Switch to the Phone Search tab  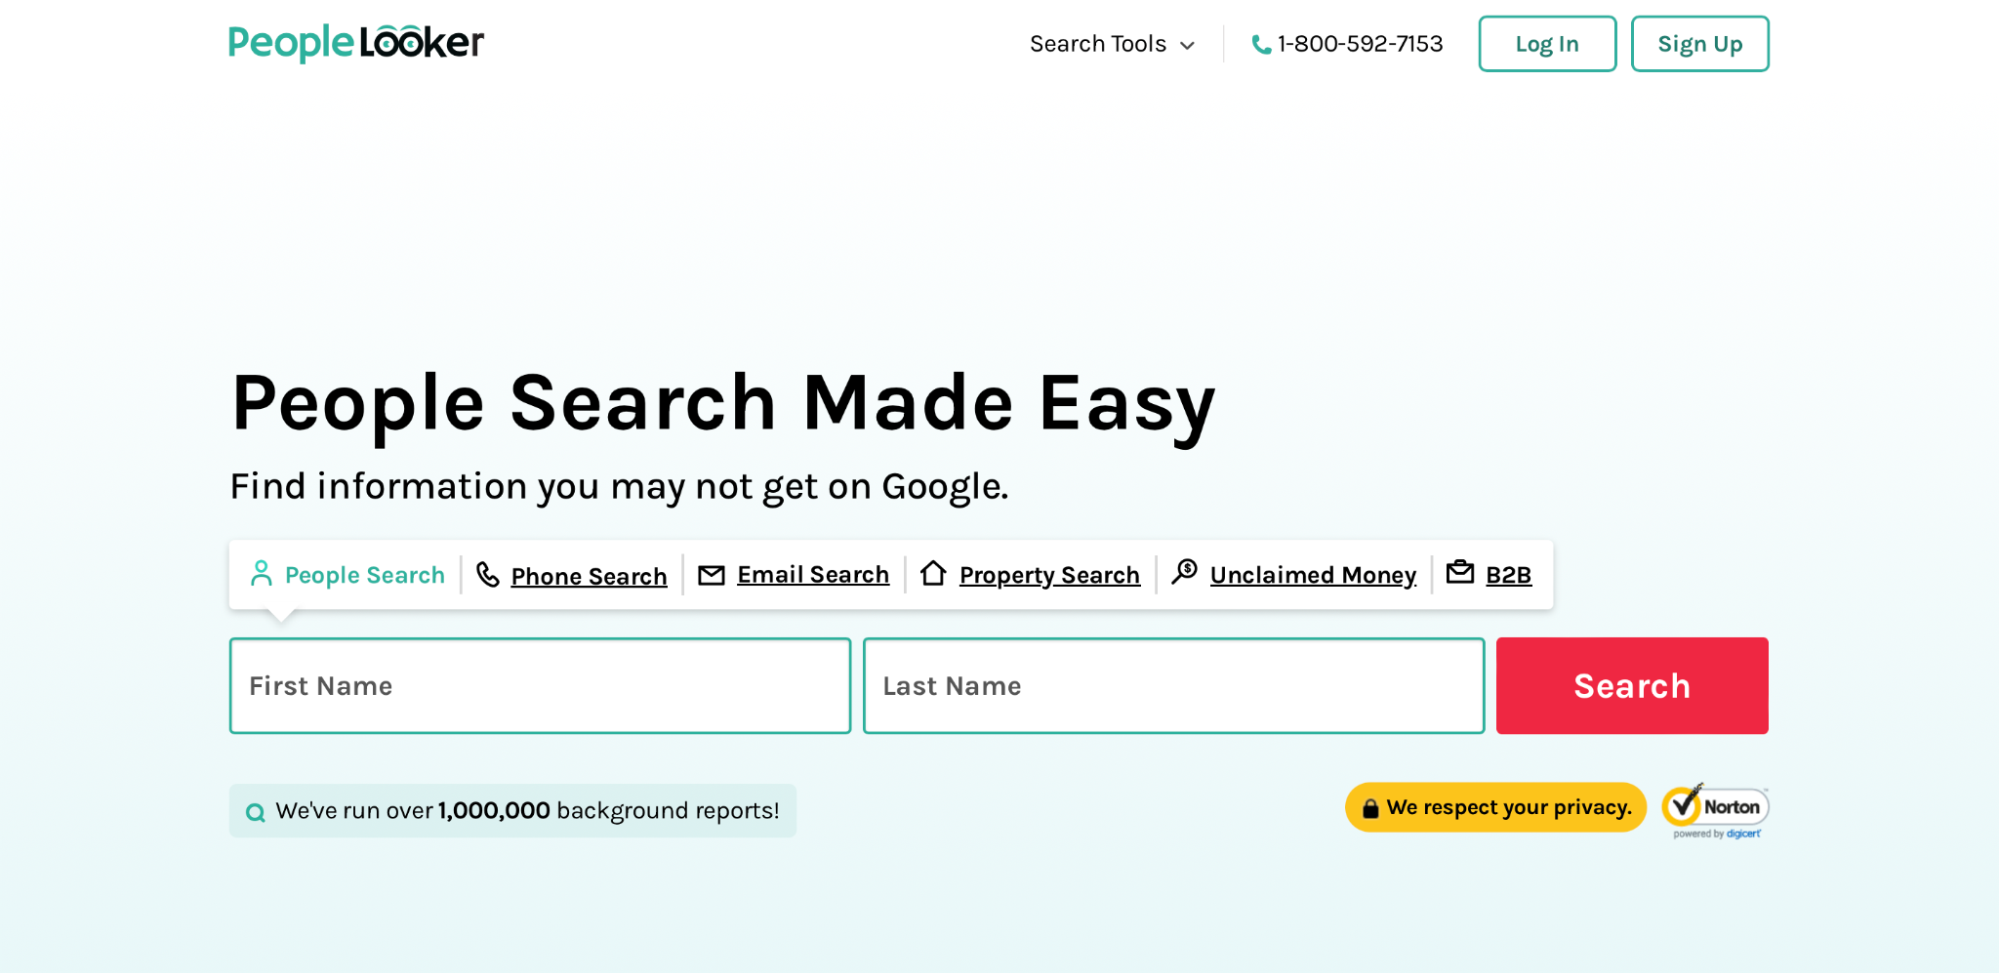(571, 575)
